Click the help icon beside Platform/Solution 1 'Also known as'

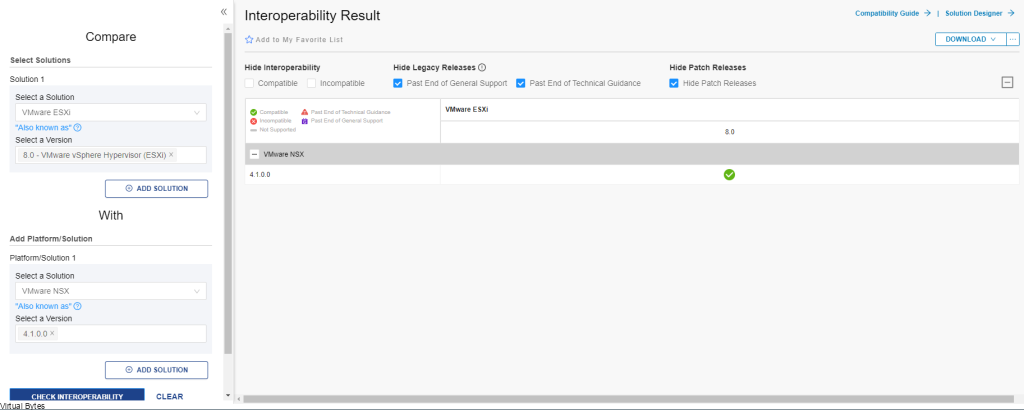[77, 306]
